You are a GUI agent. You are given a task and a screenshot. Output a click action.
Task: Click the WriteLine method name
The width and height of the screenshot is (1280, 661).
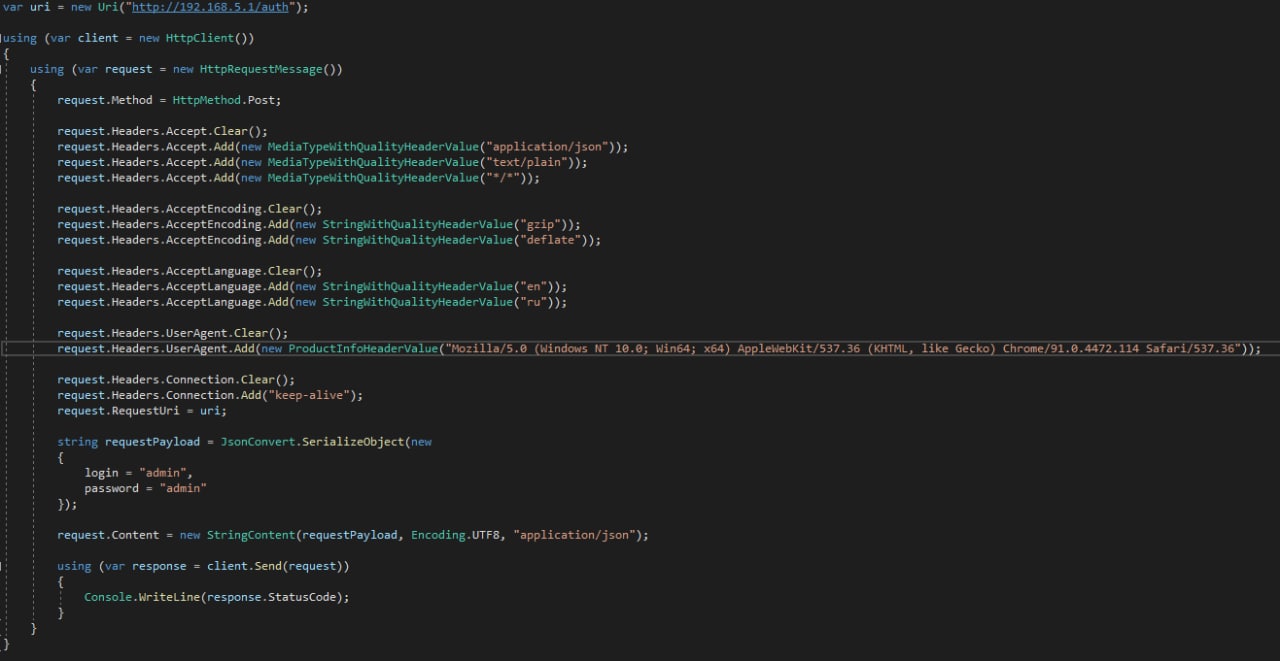[x=169, y=597]
